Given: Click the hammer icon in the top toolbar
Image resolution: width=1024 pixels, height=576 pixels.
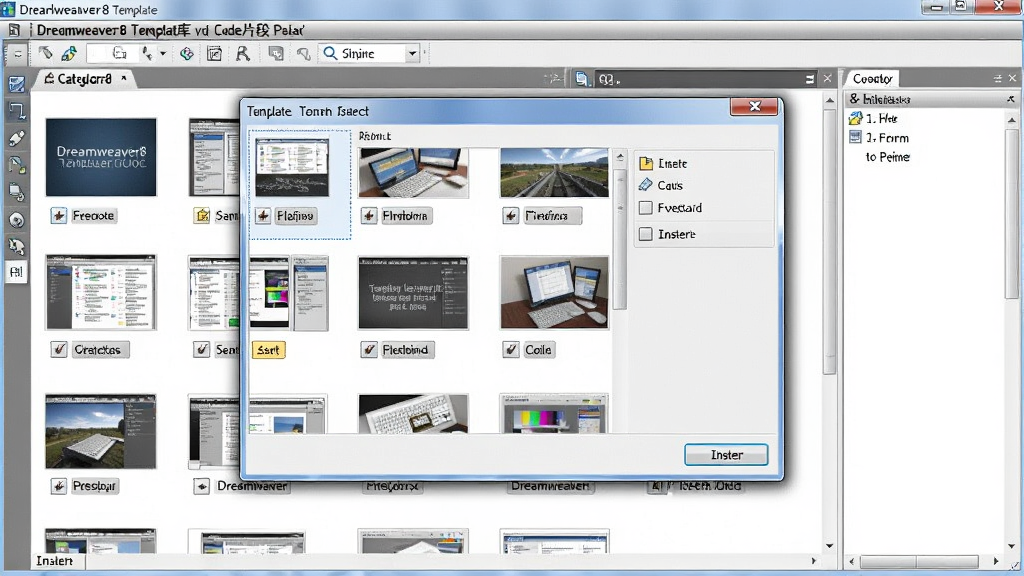Looking at the screenshot, I should click(x=45, y=53).
